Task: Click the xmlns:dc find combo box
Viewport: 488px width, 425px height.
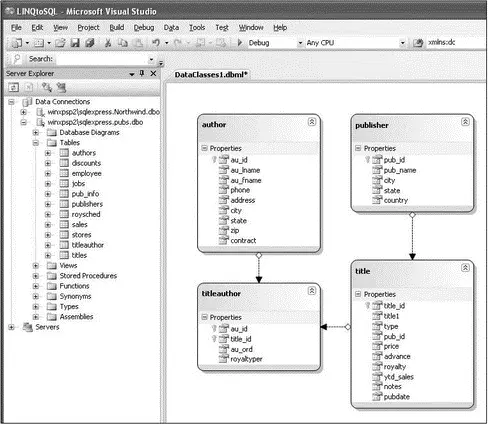Action: pyautogui.click(x=456, y=42)
